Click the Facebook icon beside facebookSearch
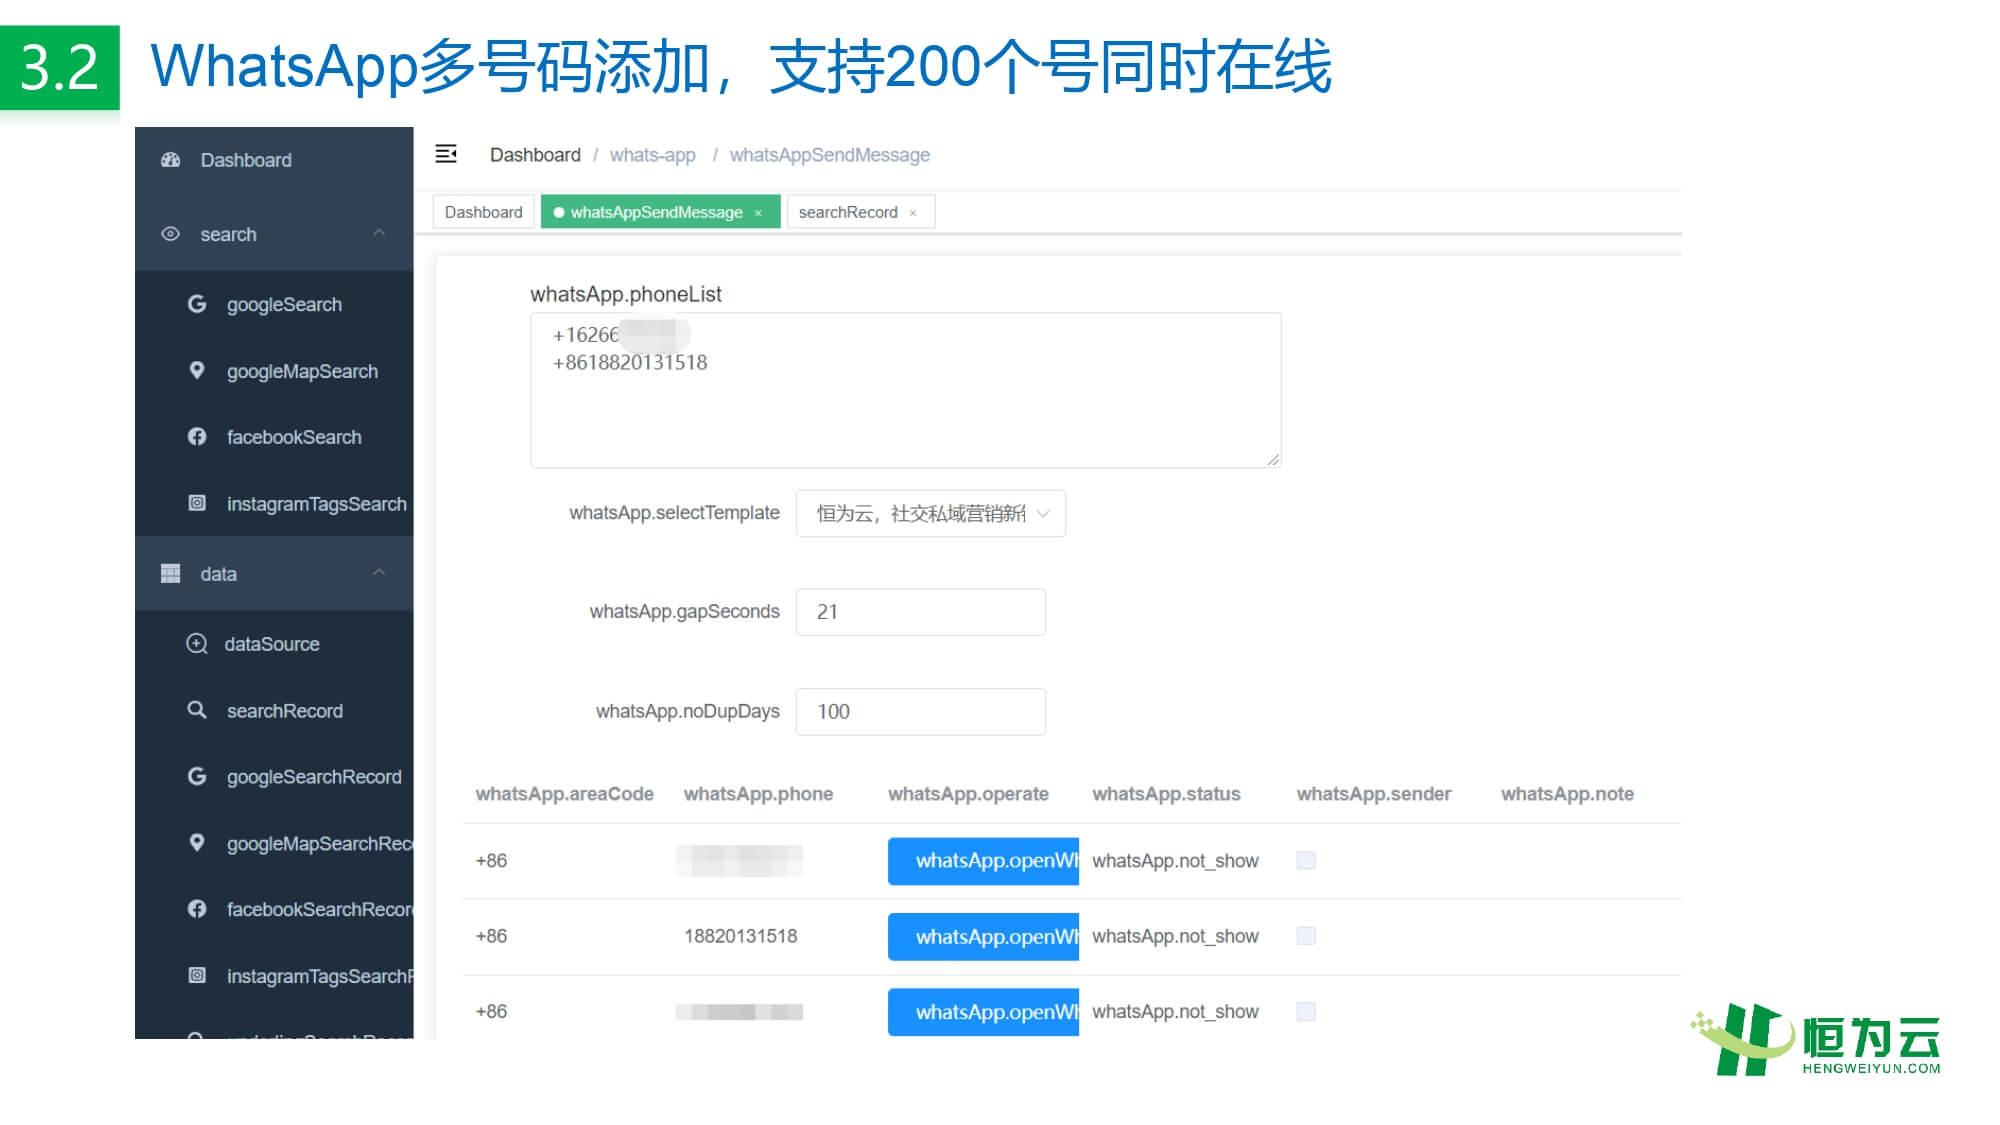The height and width of the screenshot is (1125, 2000). (x=197, y=437)
